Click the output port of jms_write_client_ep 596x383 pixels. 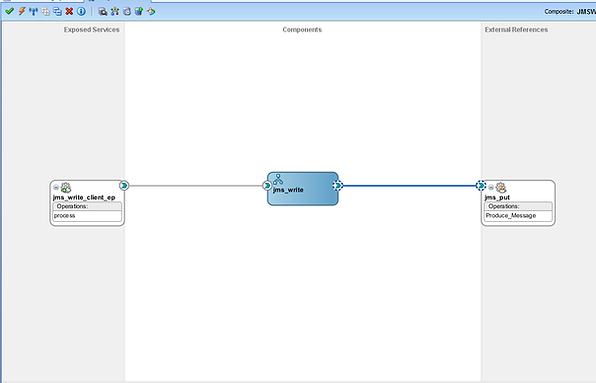point(124,185)
